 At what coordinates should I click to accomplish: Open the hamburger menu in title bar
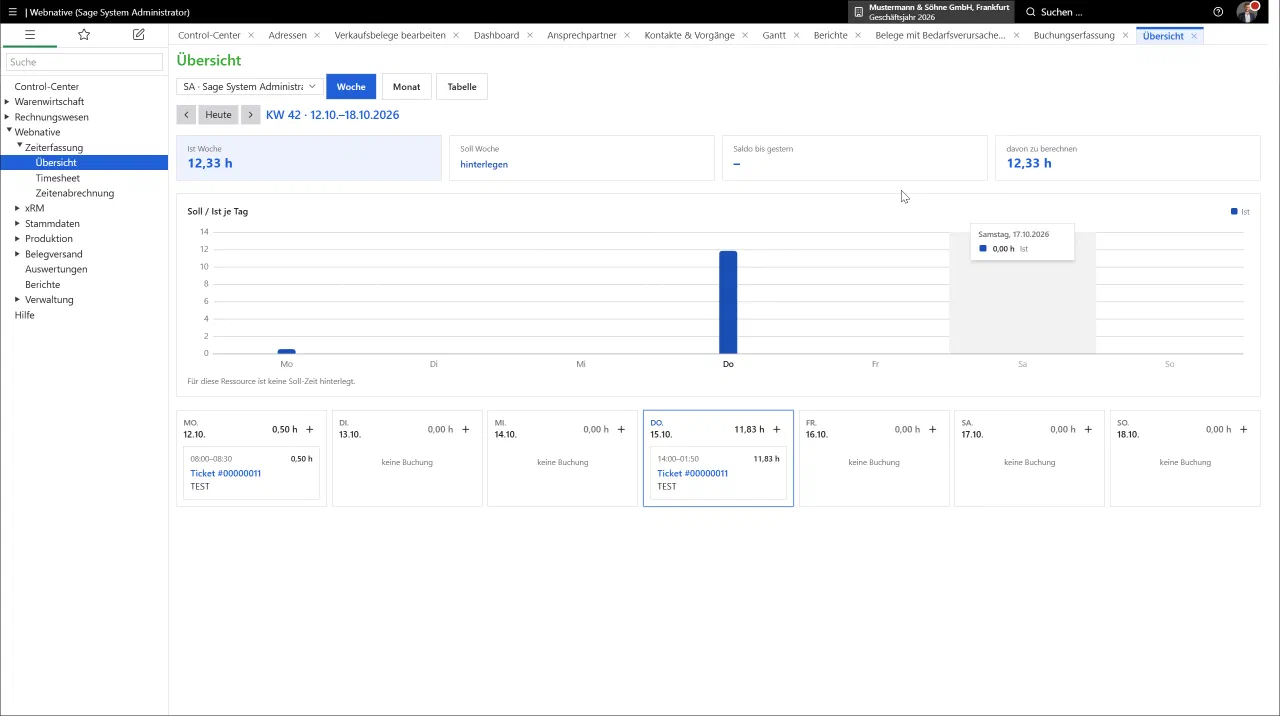[x=12, y=12]
